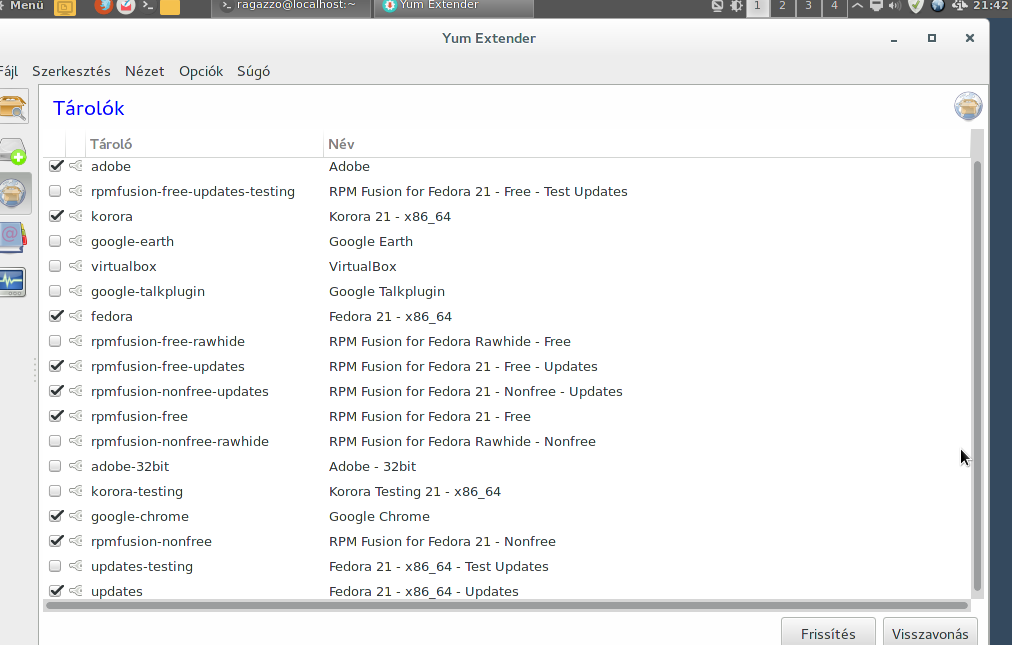Select 'RPM Fusion for Fedora 21 - Nonfree'
Screen dimensions: 1012x645
(x=442, y=541)
